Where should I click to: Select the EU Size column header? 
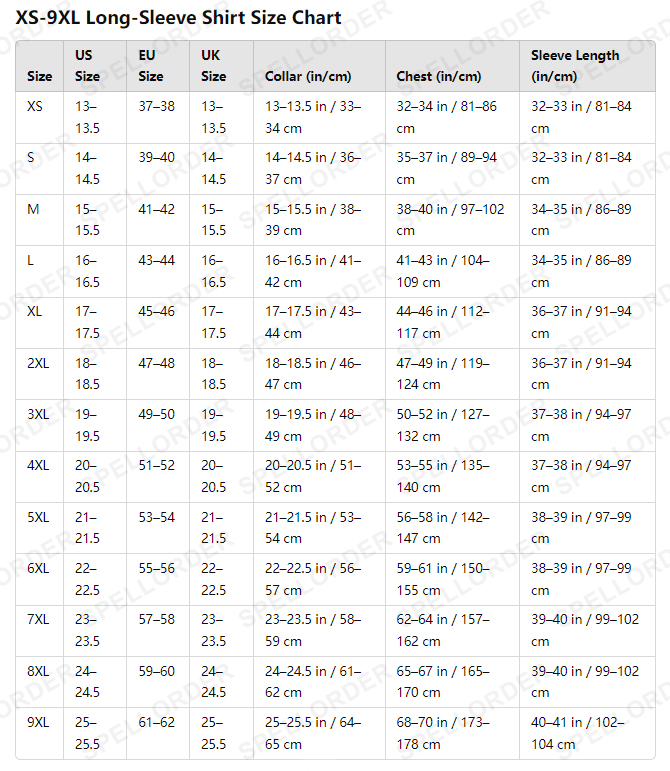click(151, 66)
